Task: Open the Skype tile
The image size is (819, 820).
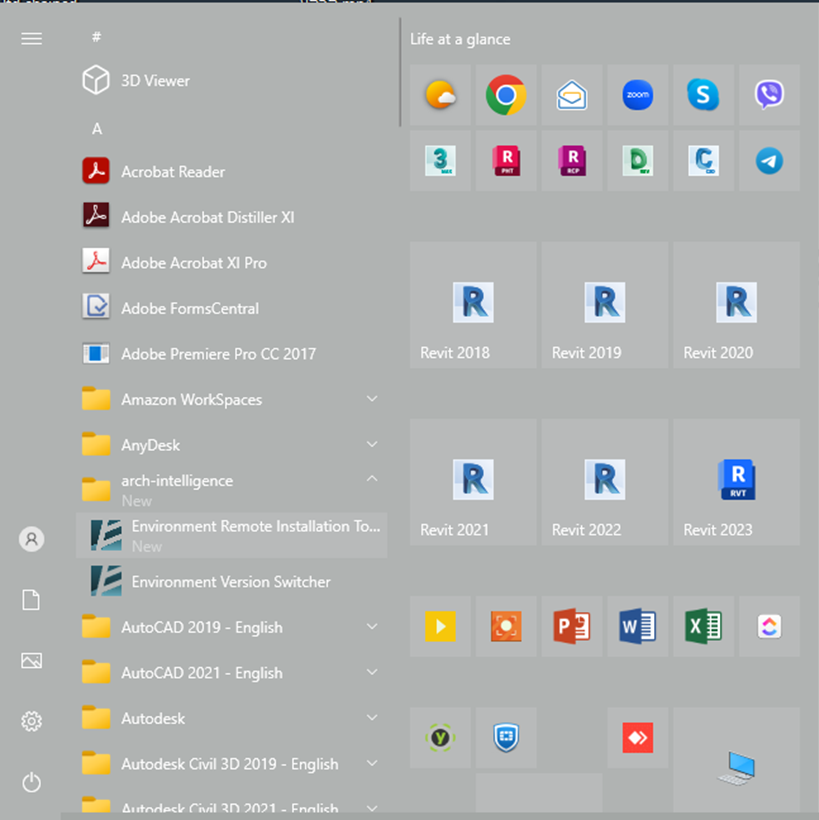Action: pos(703,95)
